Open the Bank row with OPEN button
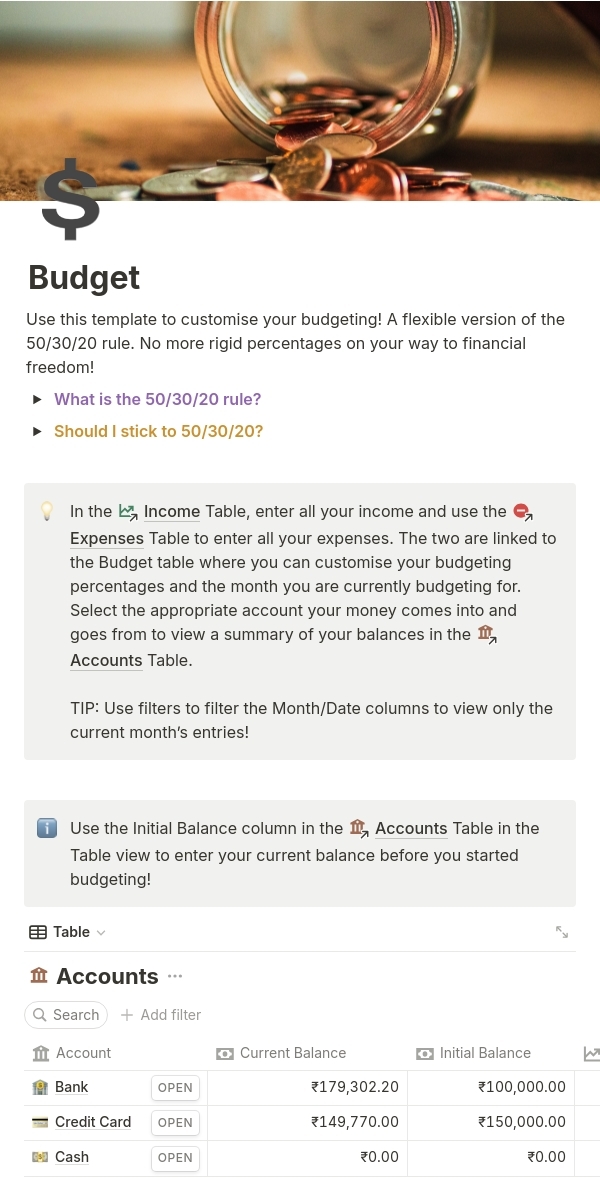The image size is (600, 1200). [x=175, y=1088]
